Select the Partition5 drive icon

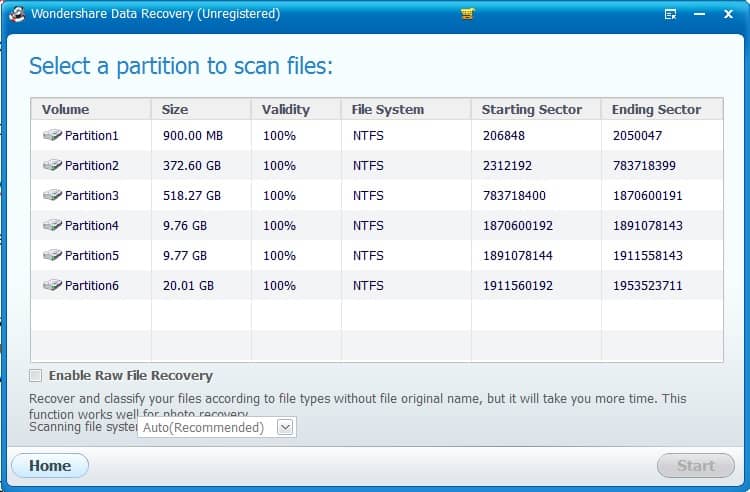[x=52, y=255]
